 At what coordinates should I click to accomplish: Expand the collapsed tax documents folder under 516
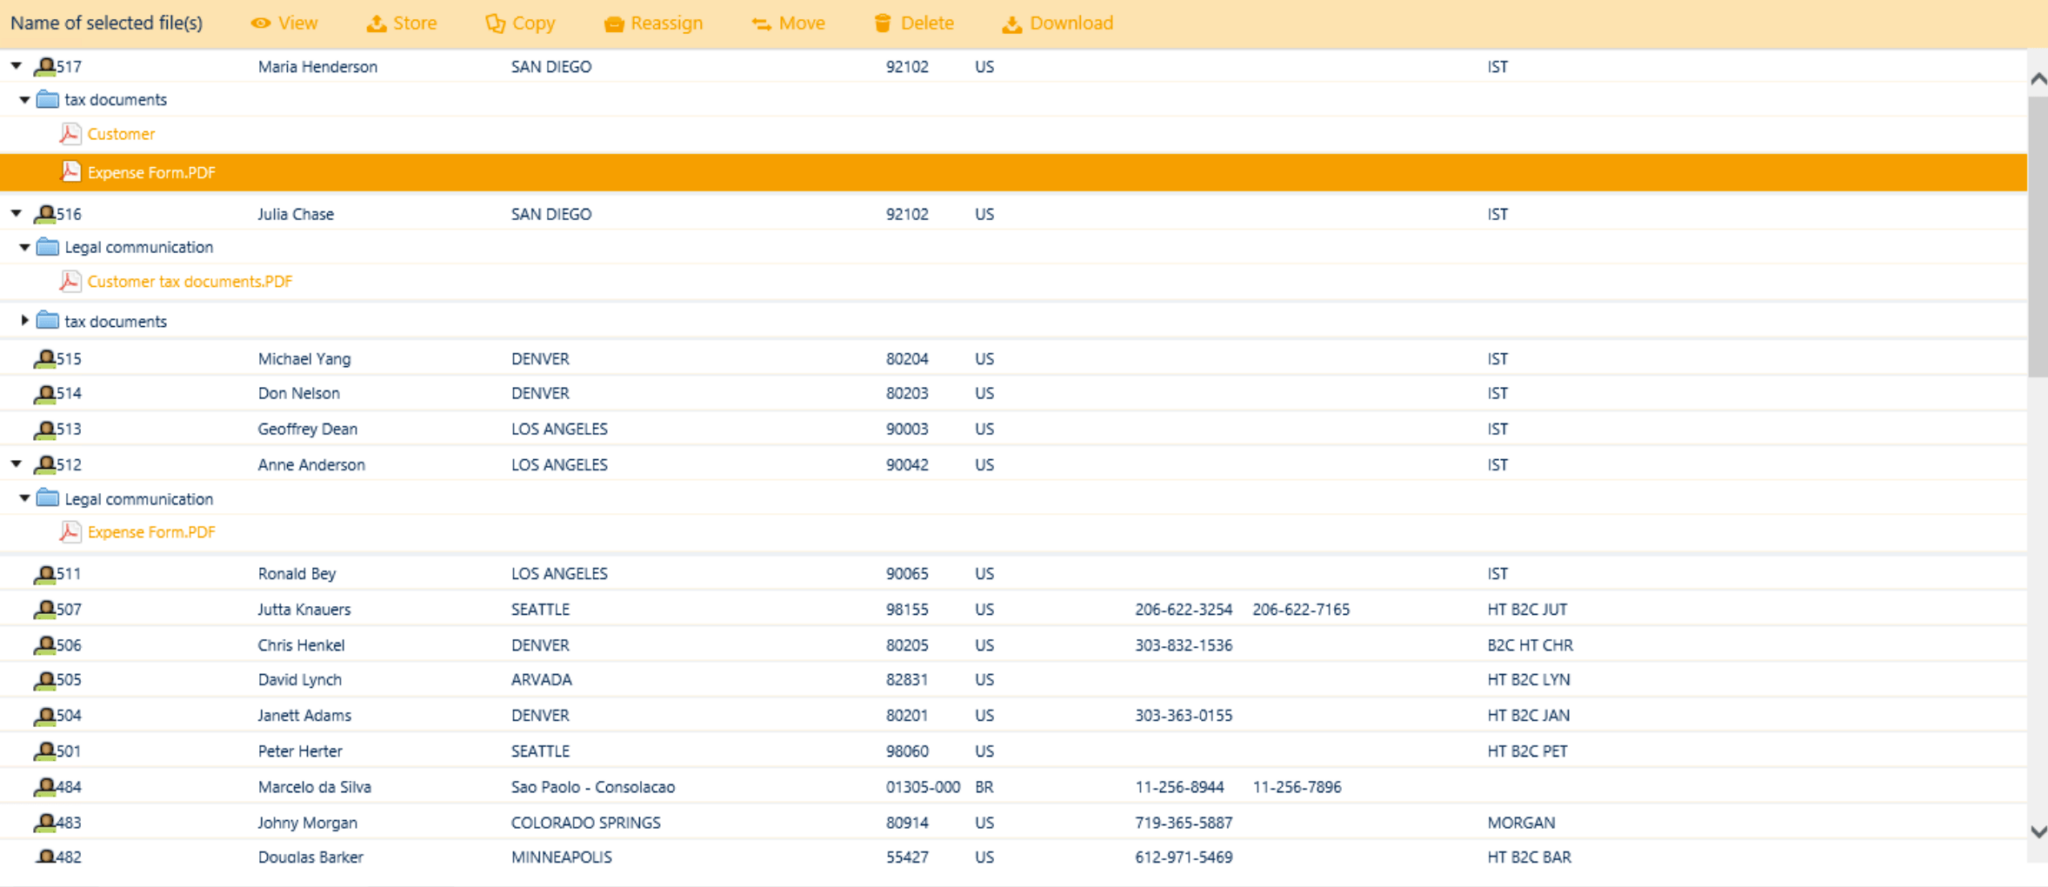25,320
